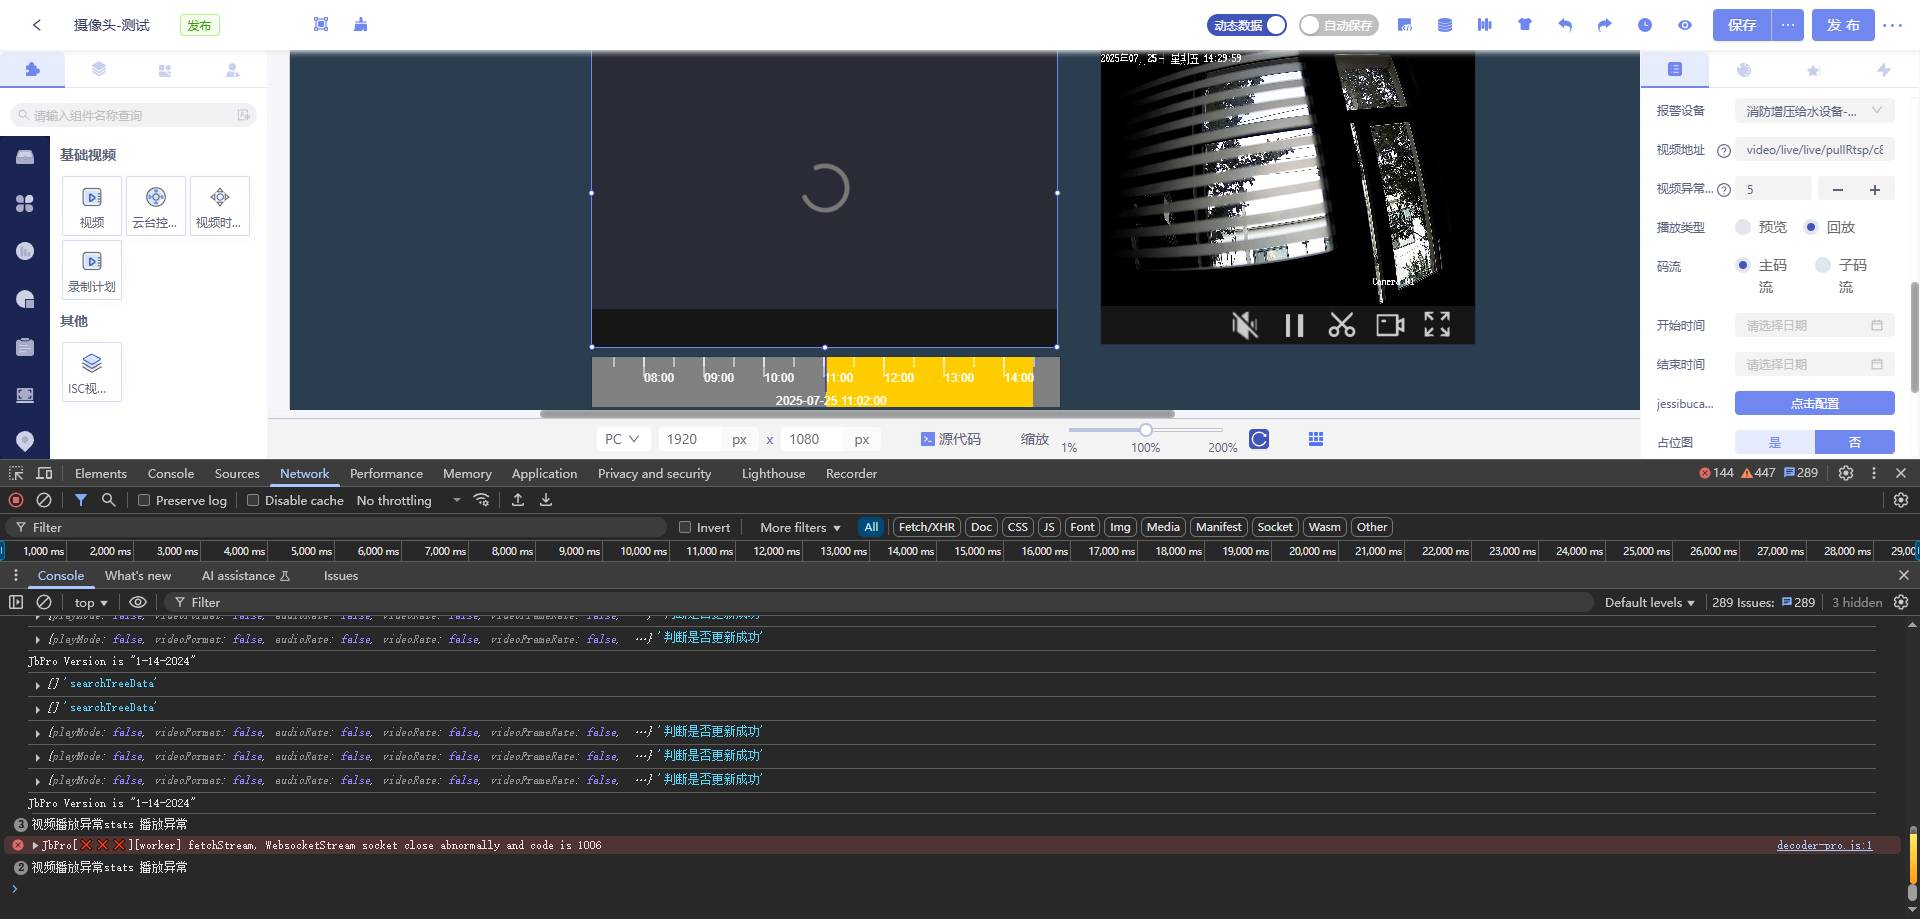This screenshot has height=919, width=1920.
Task: Select the 云台控 component
Action: [x=156, y=206]
